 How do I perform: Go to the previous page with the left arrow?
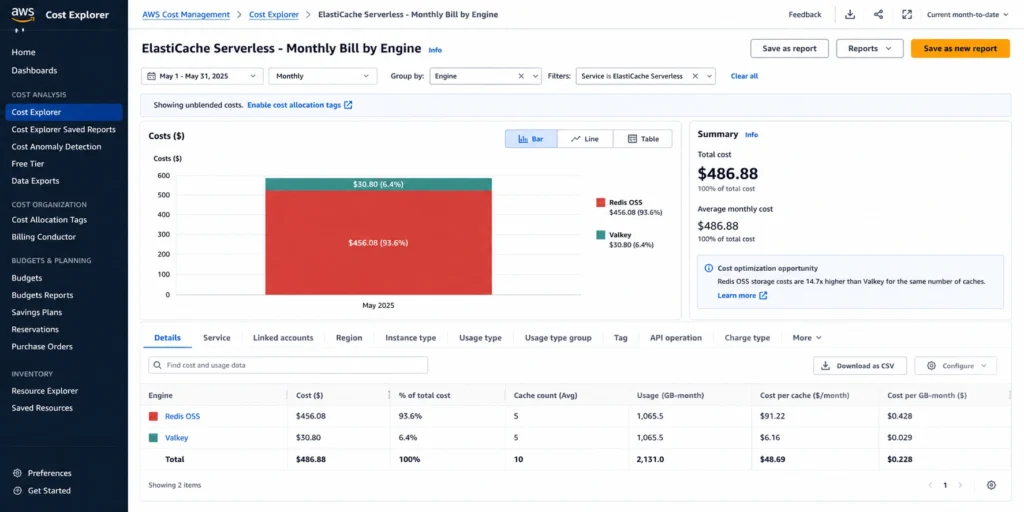click(930, 485)
